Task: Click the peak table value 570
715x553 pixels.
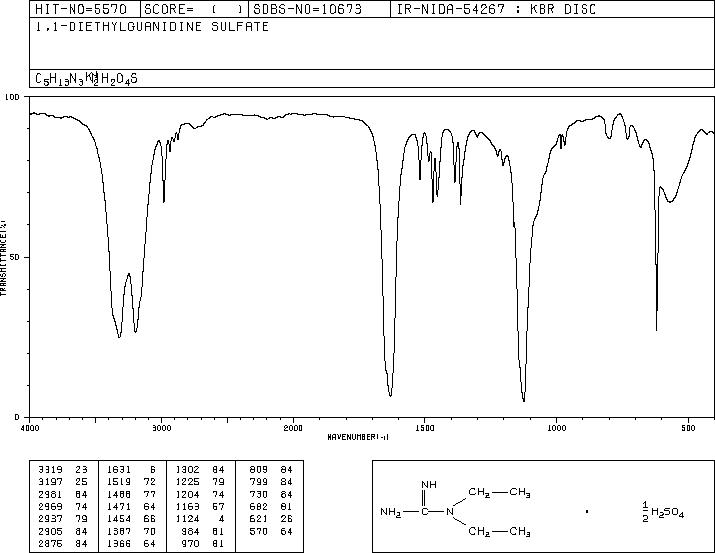Action: click(259, 532)
